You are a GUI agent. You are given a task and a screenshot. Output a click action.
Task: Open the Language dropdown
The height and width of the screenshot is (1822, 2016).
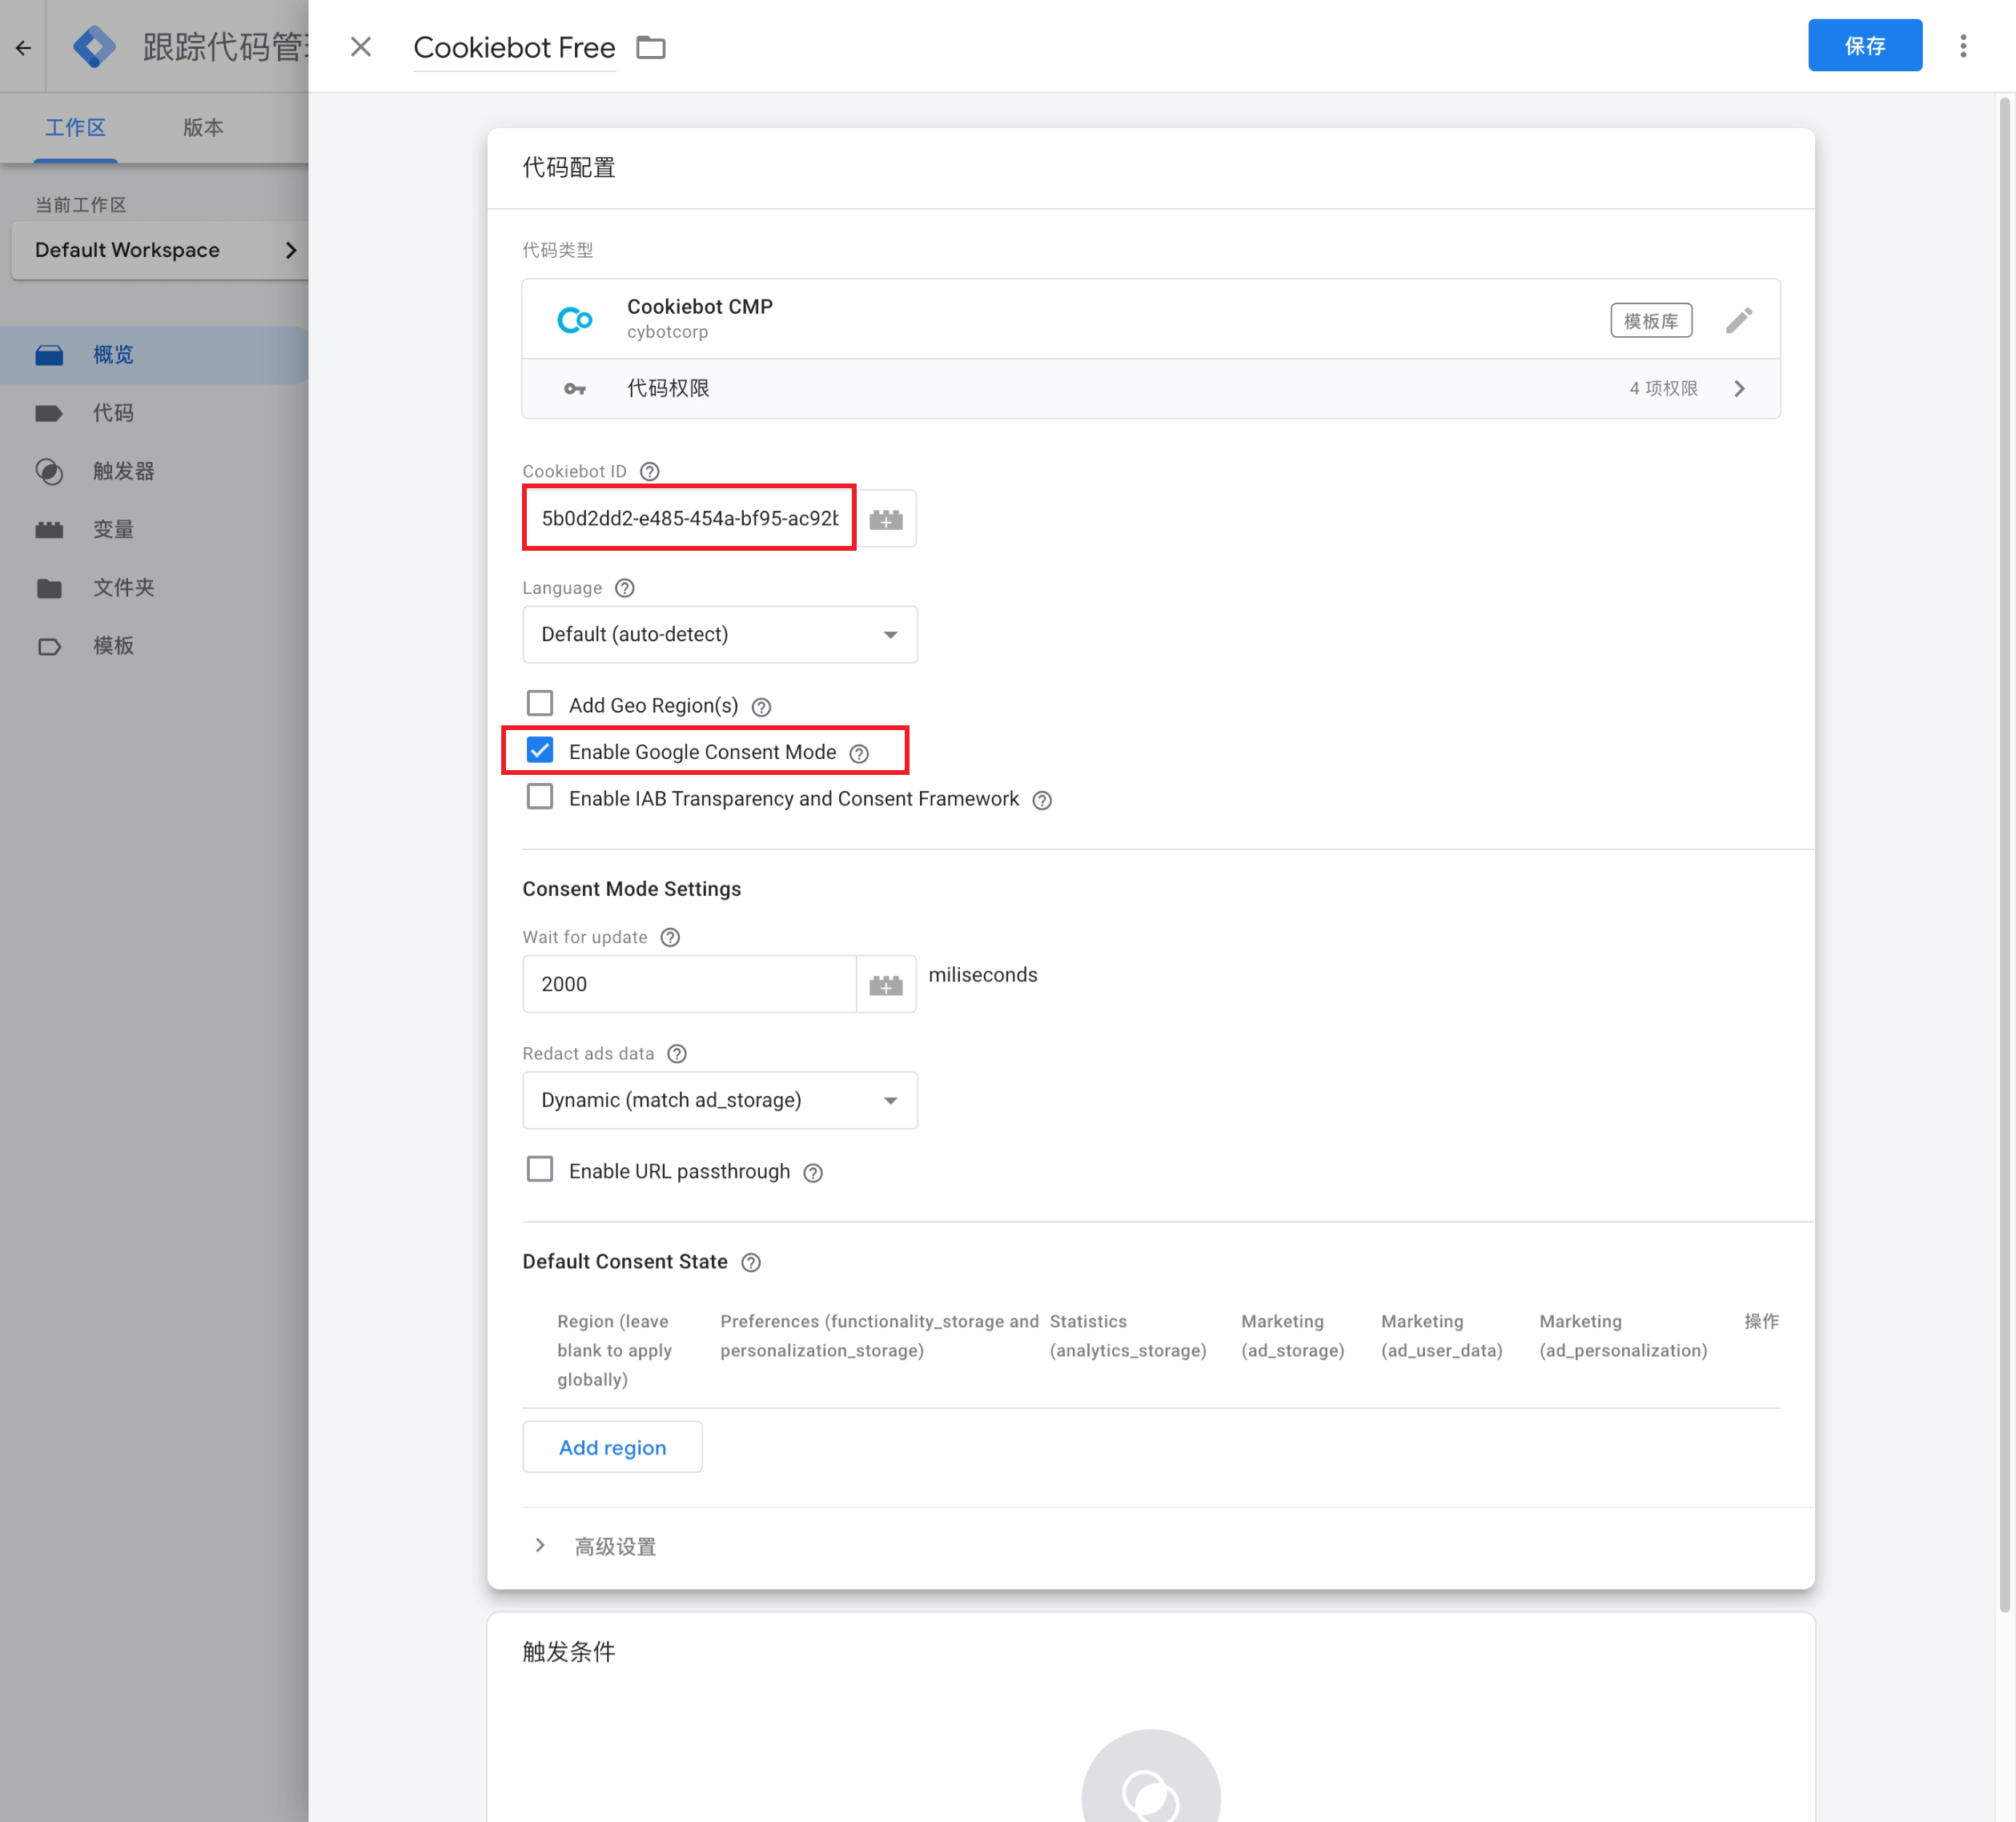[719, 634]
